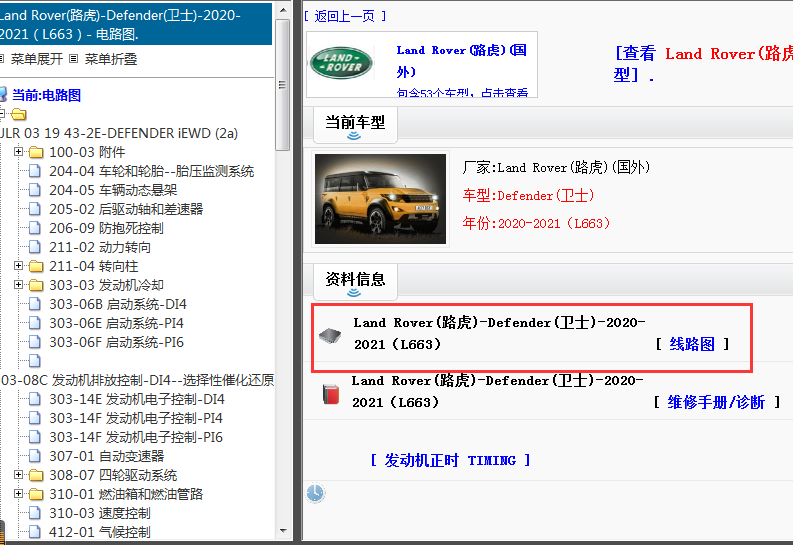Click document icon of 204-04 车轮和轮胎
The width and height of the screenshot is (793, 545).
coord(35,171)
